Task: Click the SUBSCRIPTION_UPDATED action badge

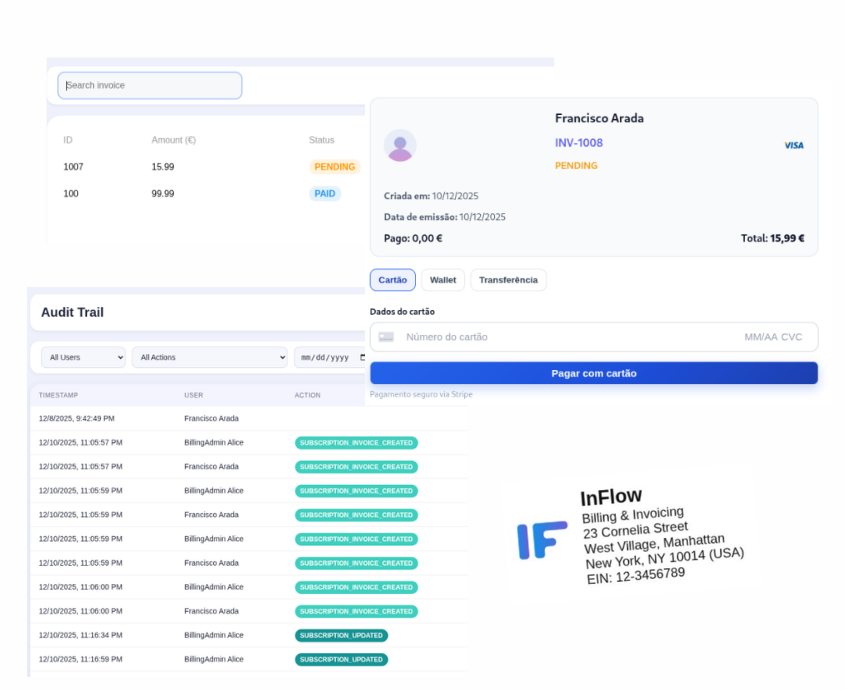Action: (341, 635)
